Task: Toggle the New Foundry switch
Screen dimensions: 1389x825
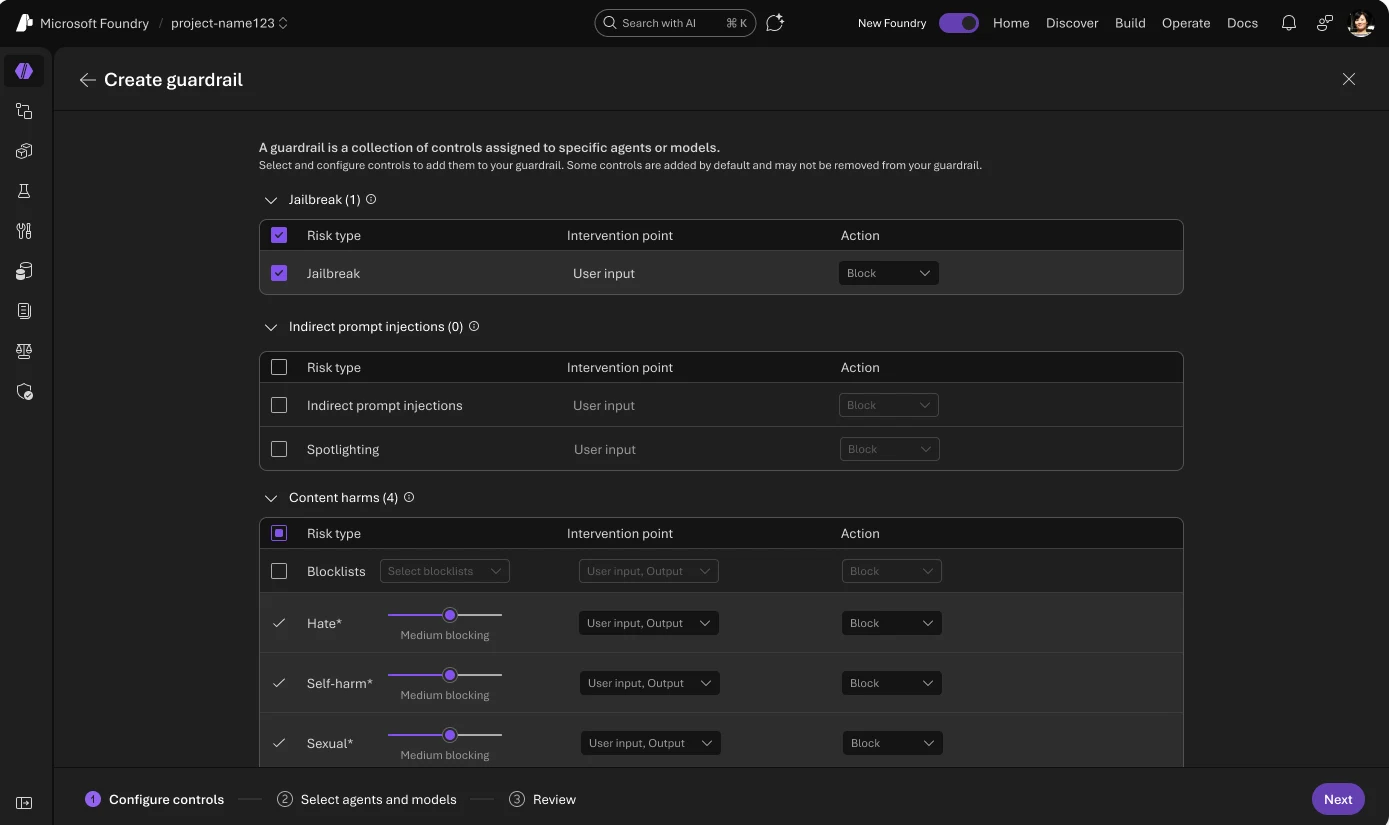Action: [959, 23]
